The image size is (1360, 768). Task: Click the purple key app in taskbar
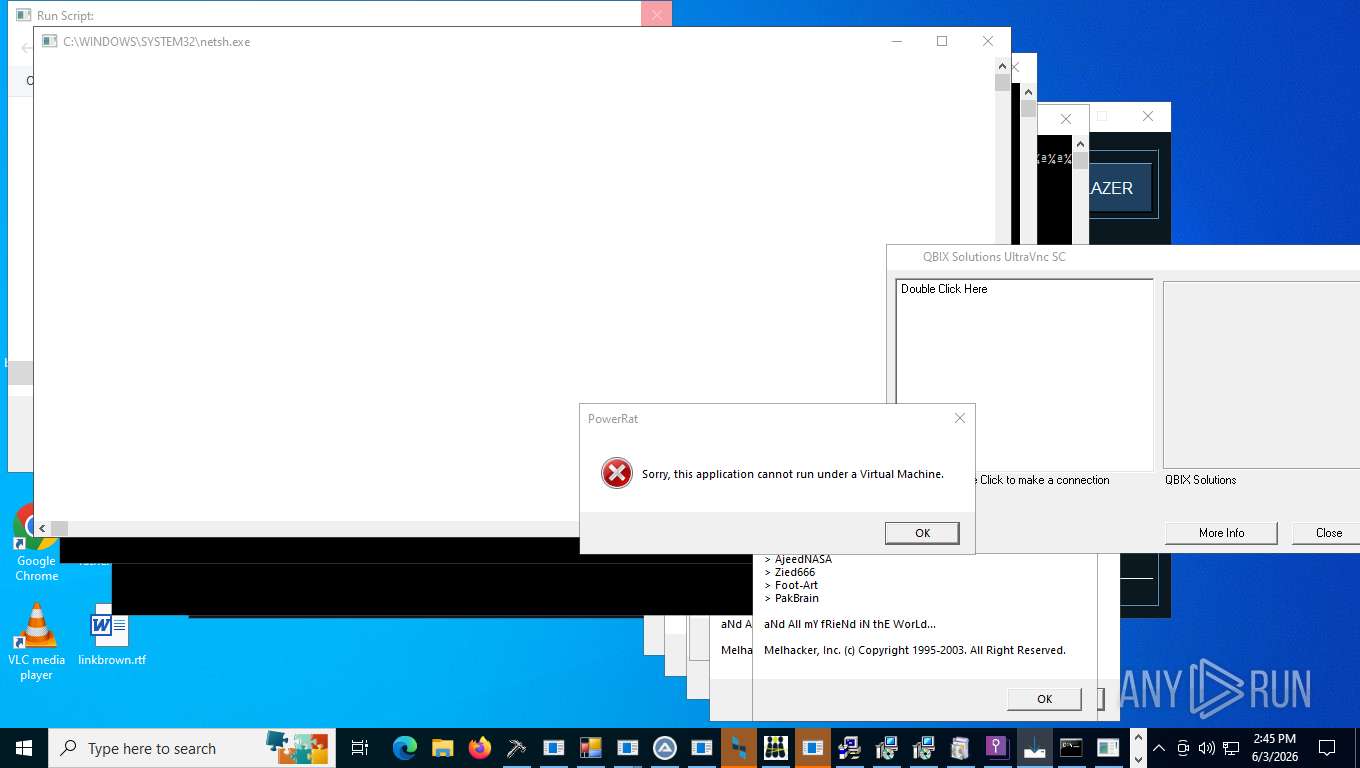click(997, 748)
